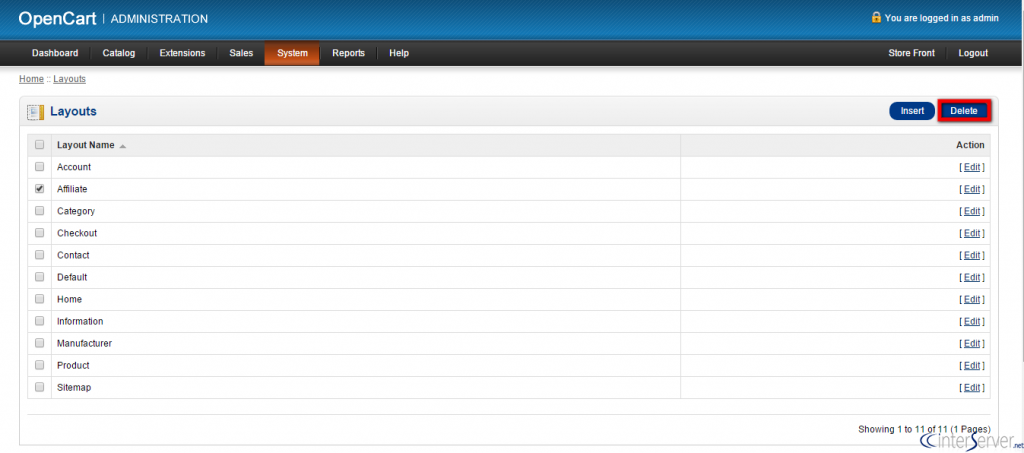The image size is (1024, 453).
Task: Click 'You are logged in as admin' text
Action: pos(942,18)
